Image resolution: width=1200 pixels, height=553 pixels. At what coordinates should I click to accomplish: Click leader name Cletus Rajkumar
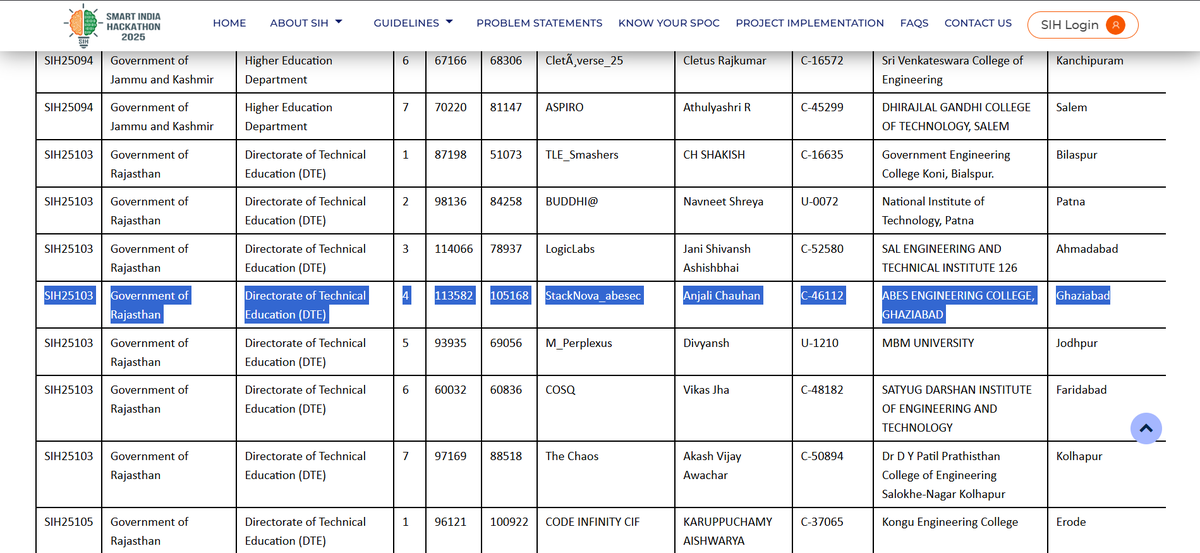(725, 61)
